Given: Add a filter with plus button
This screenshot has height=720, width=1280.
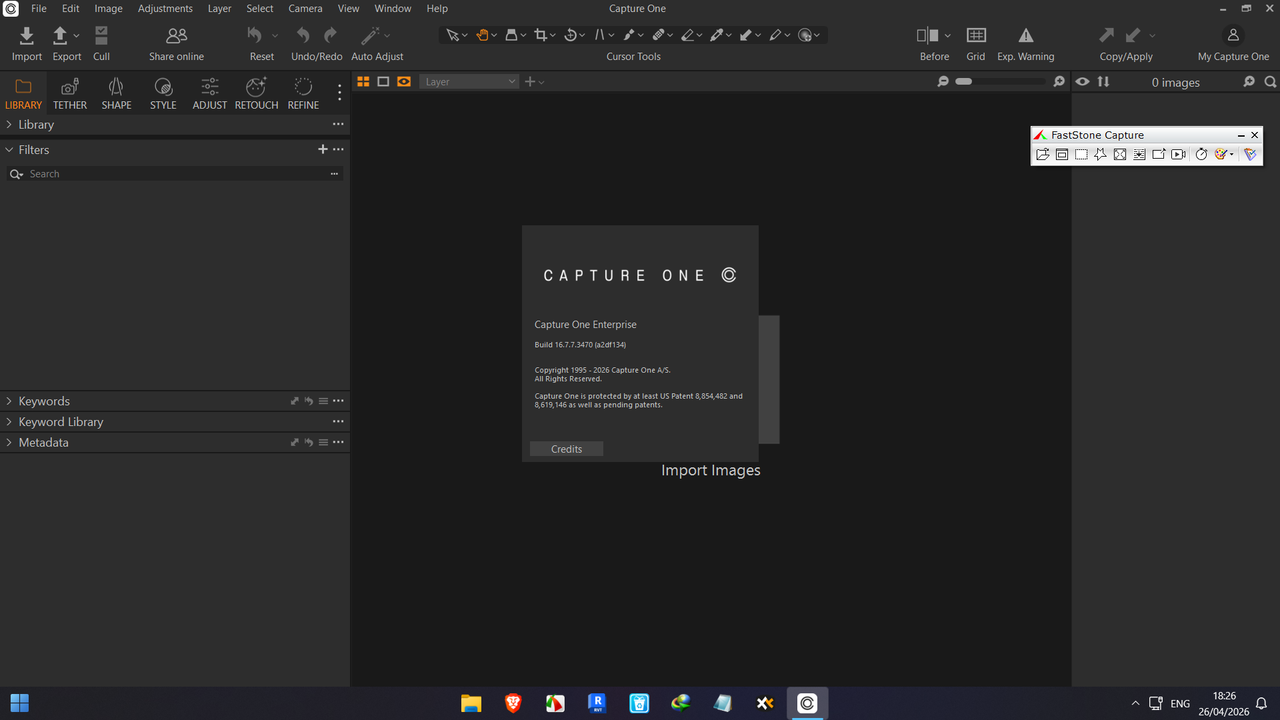Looking at the screenshot, I should click(x=322, y=149).
